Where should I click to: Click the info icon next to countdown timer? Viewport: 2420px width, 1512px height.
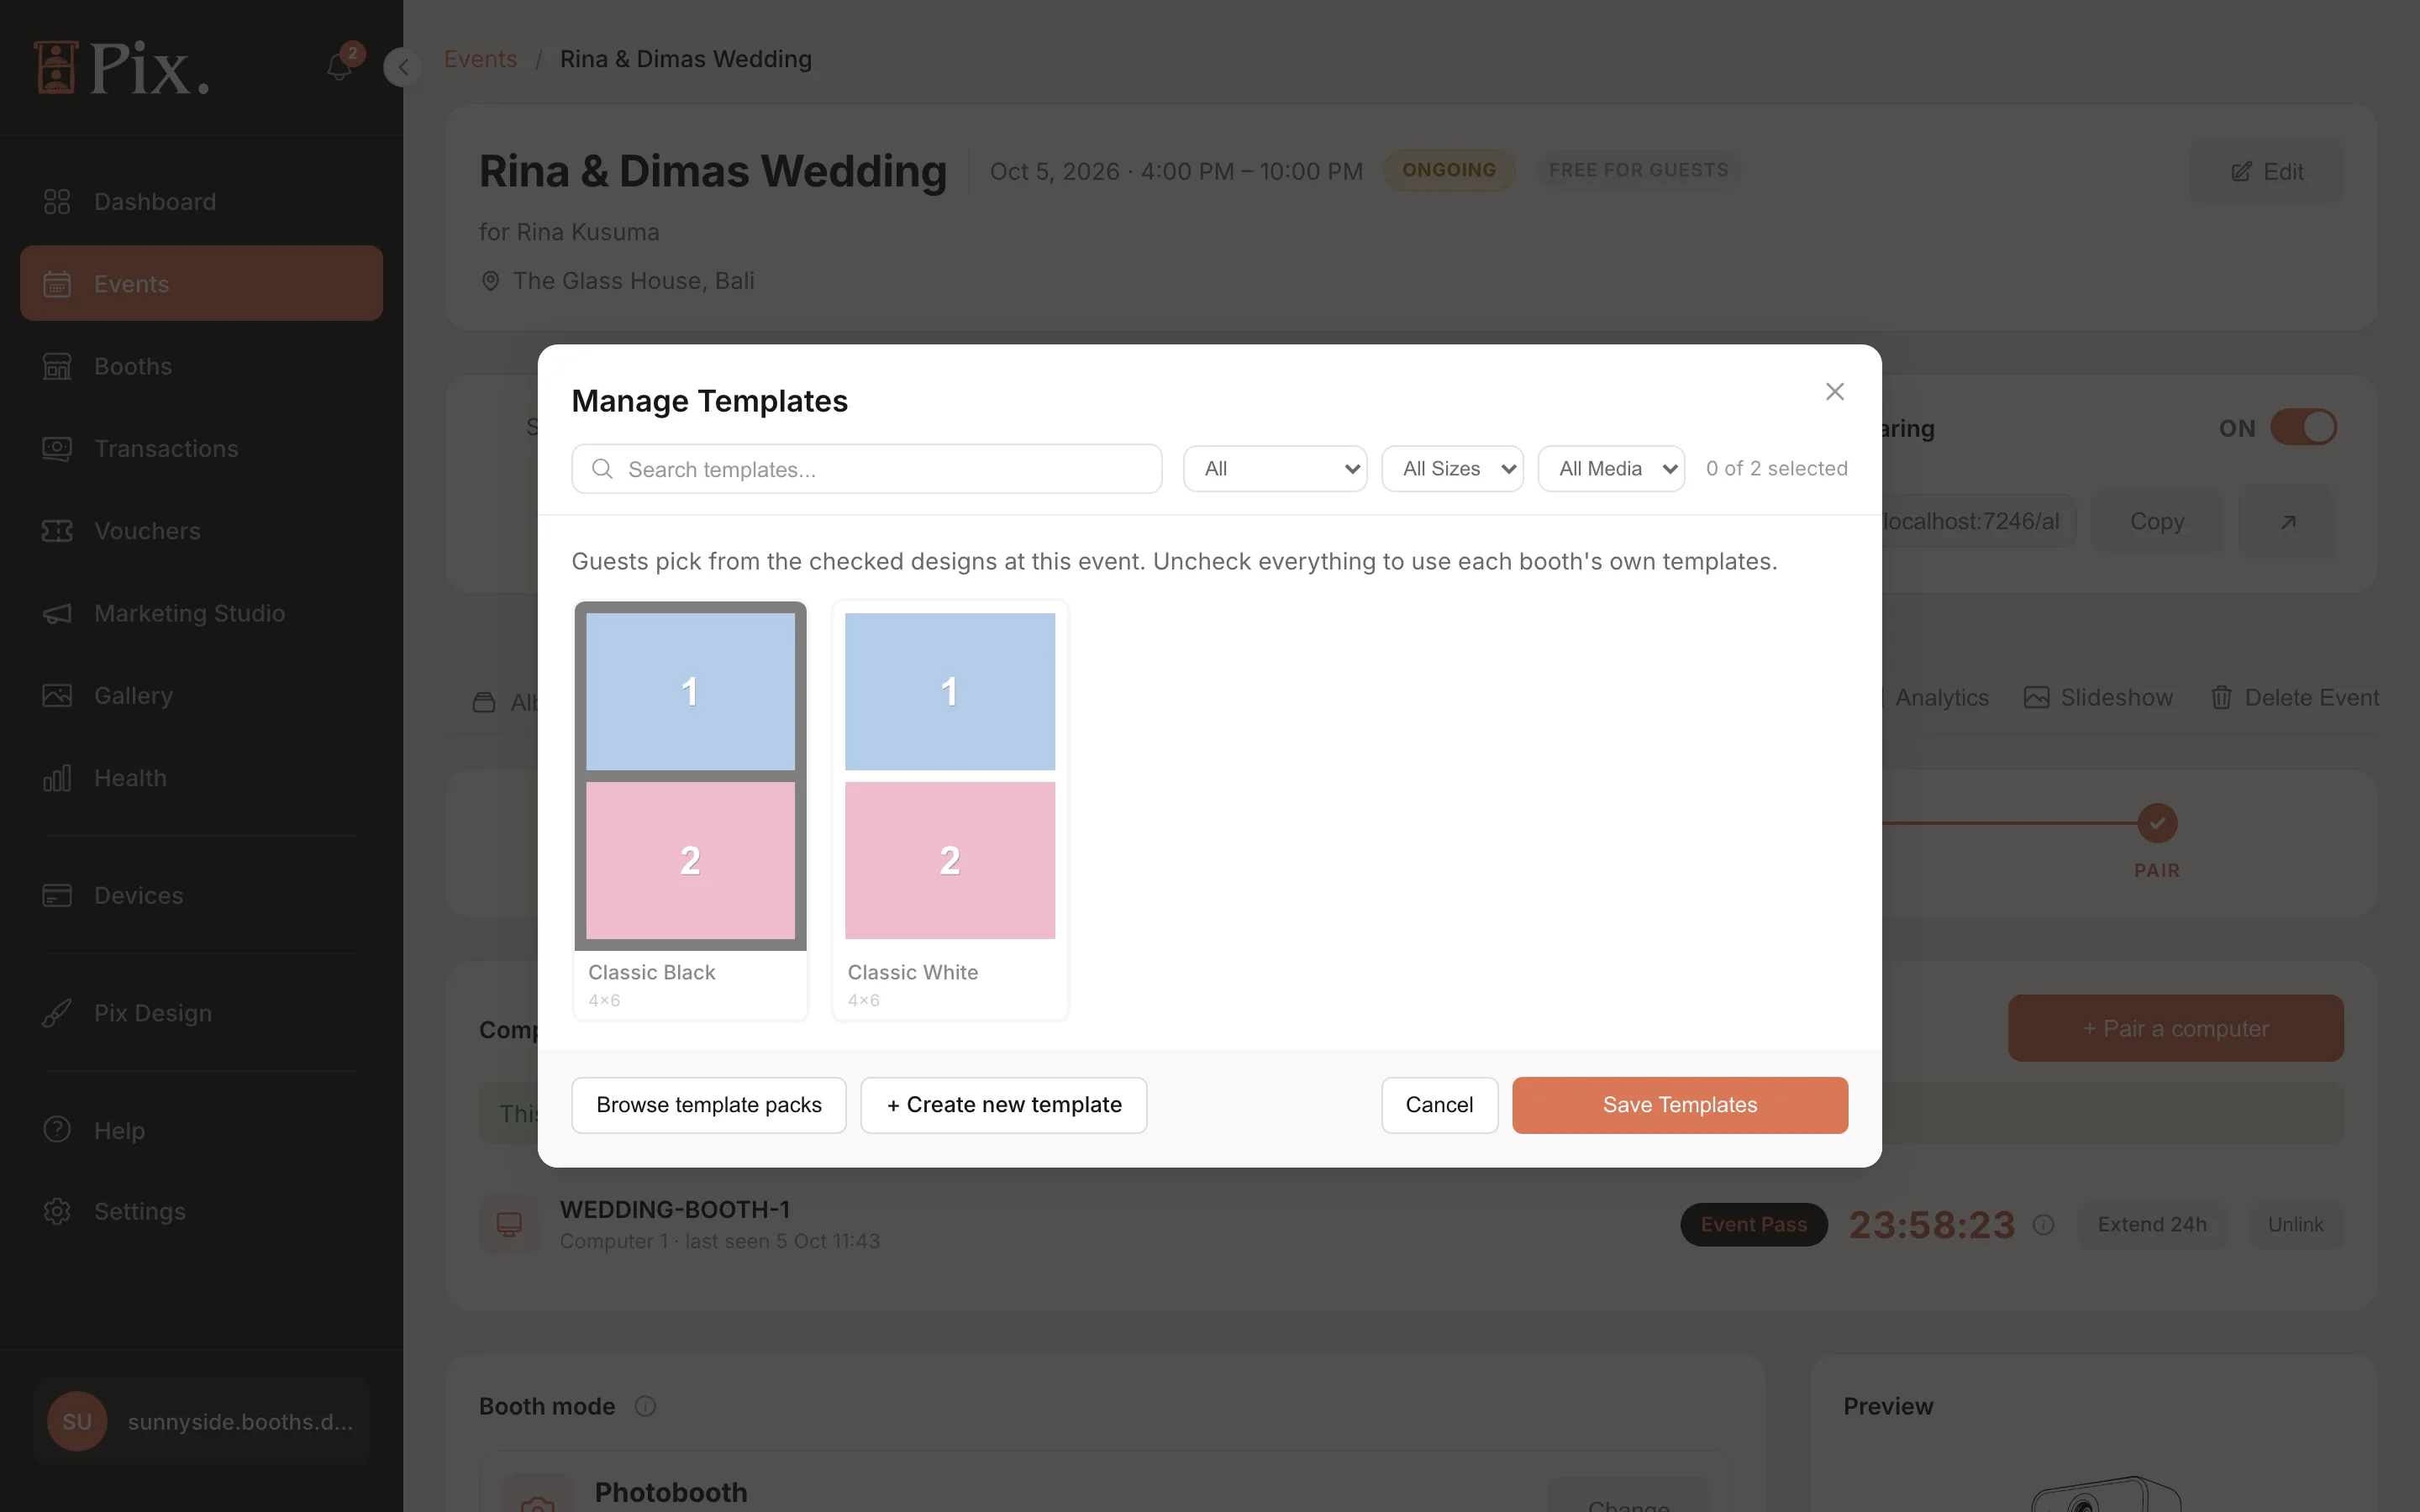[2043, 1224]
